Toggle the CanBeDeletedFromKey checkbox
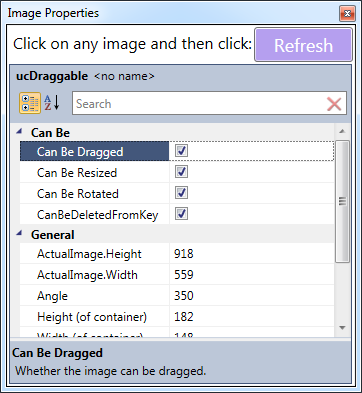The height and width of the screenshot is (393, 362). coord(181,214)
